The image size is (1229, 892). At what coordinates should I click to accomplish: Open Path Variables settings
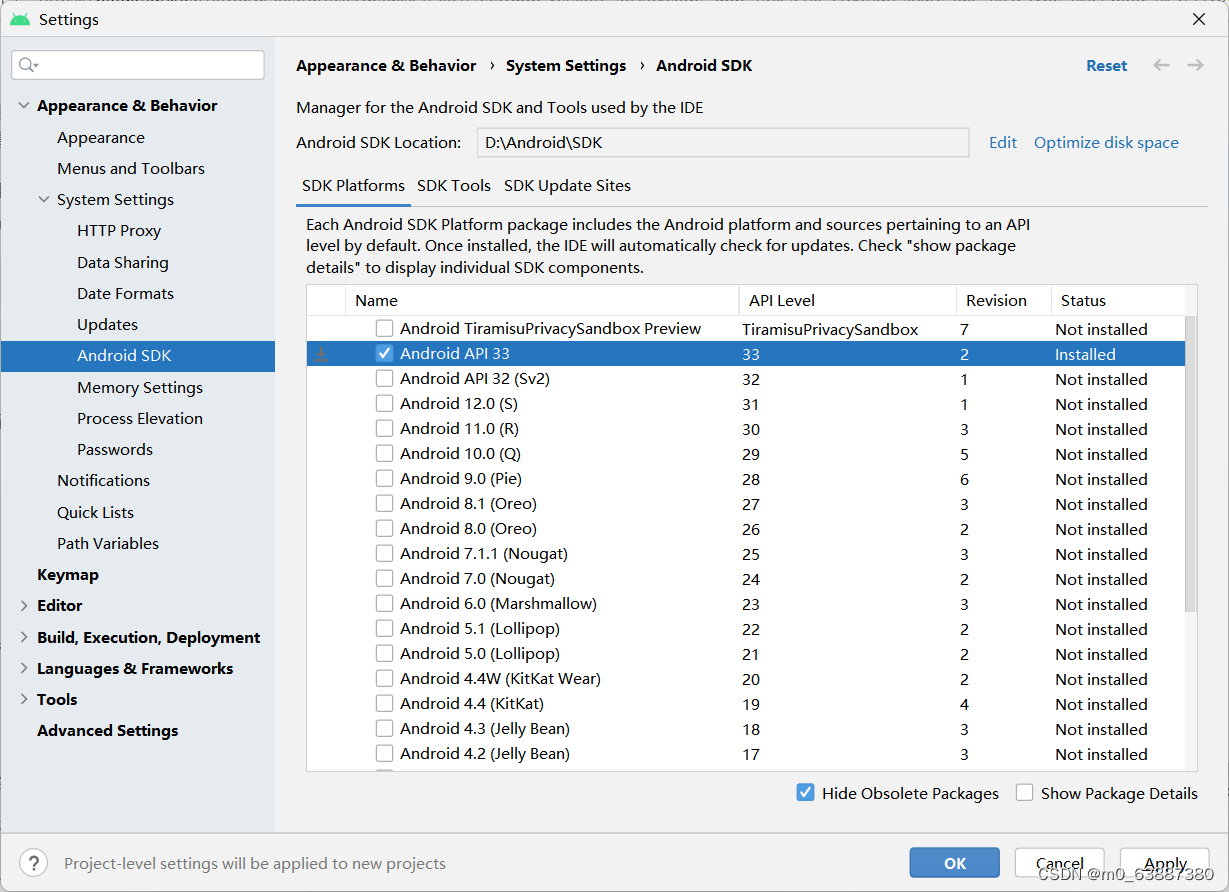click(108, 544)
